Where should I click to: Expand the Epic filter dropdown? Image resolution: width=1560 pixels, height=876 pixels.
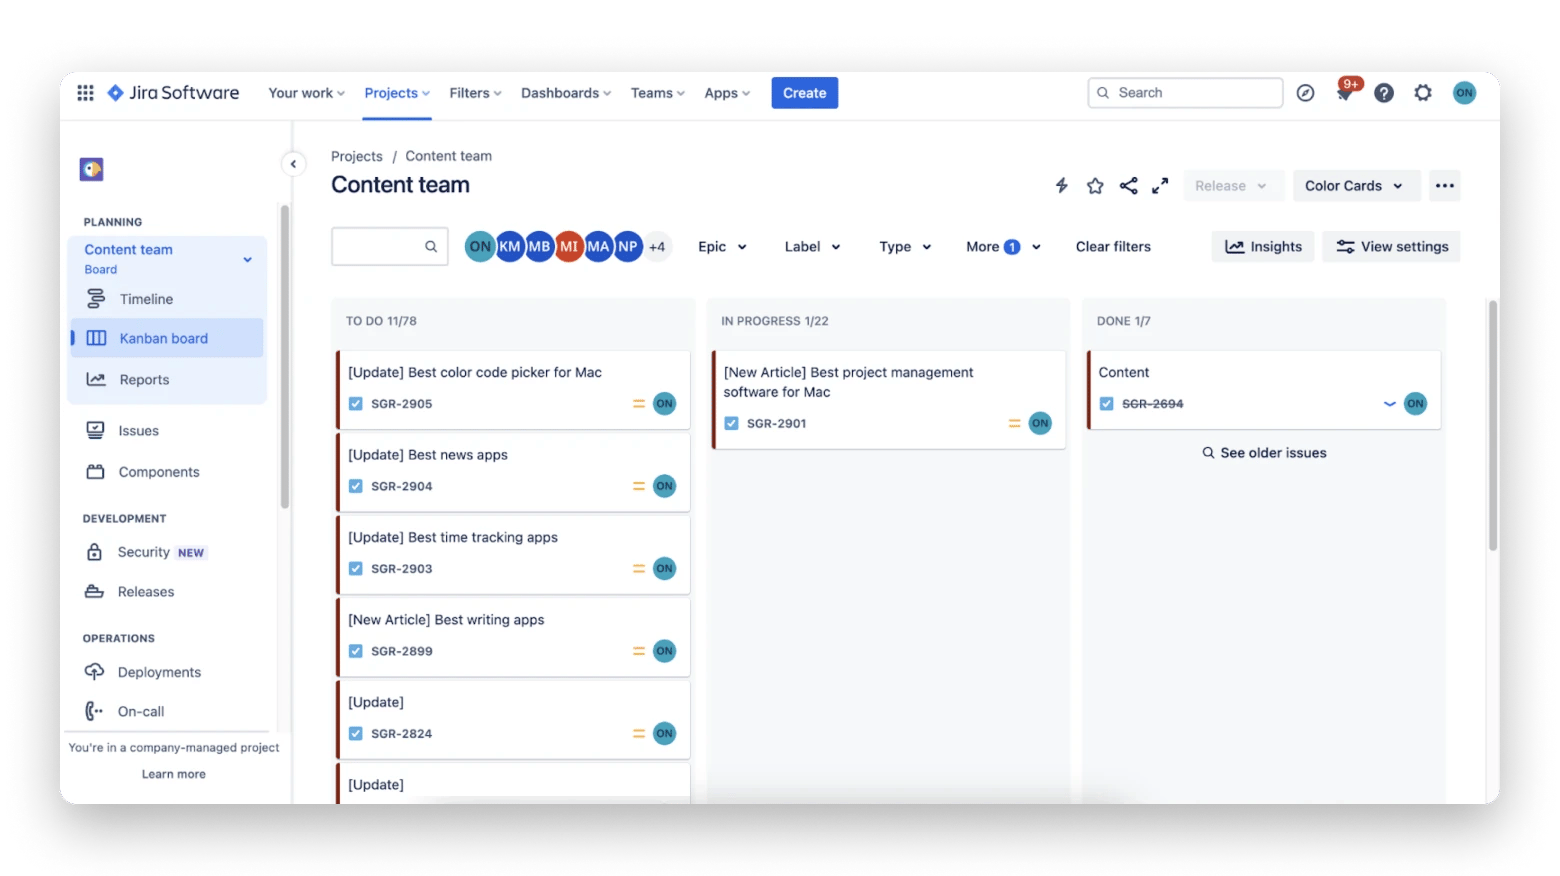[722, 247]
